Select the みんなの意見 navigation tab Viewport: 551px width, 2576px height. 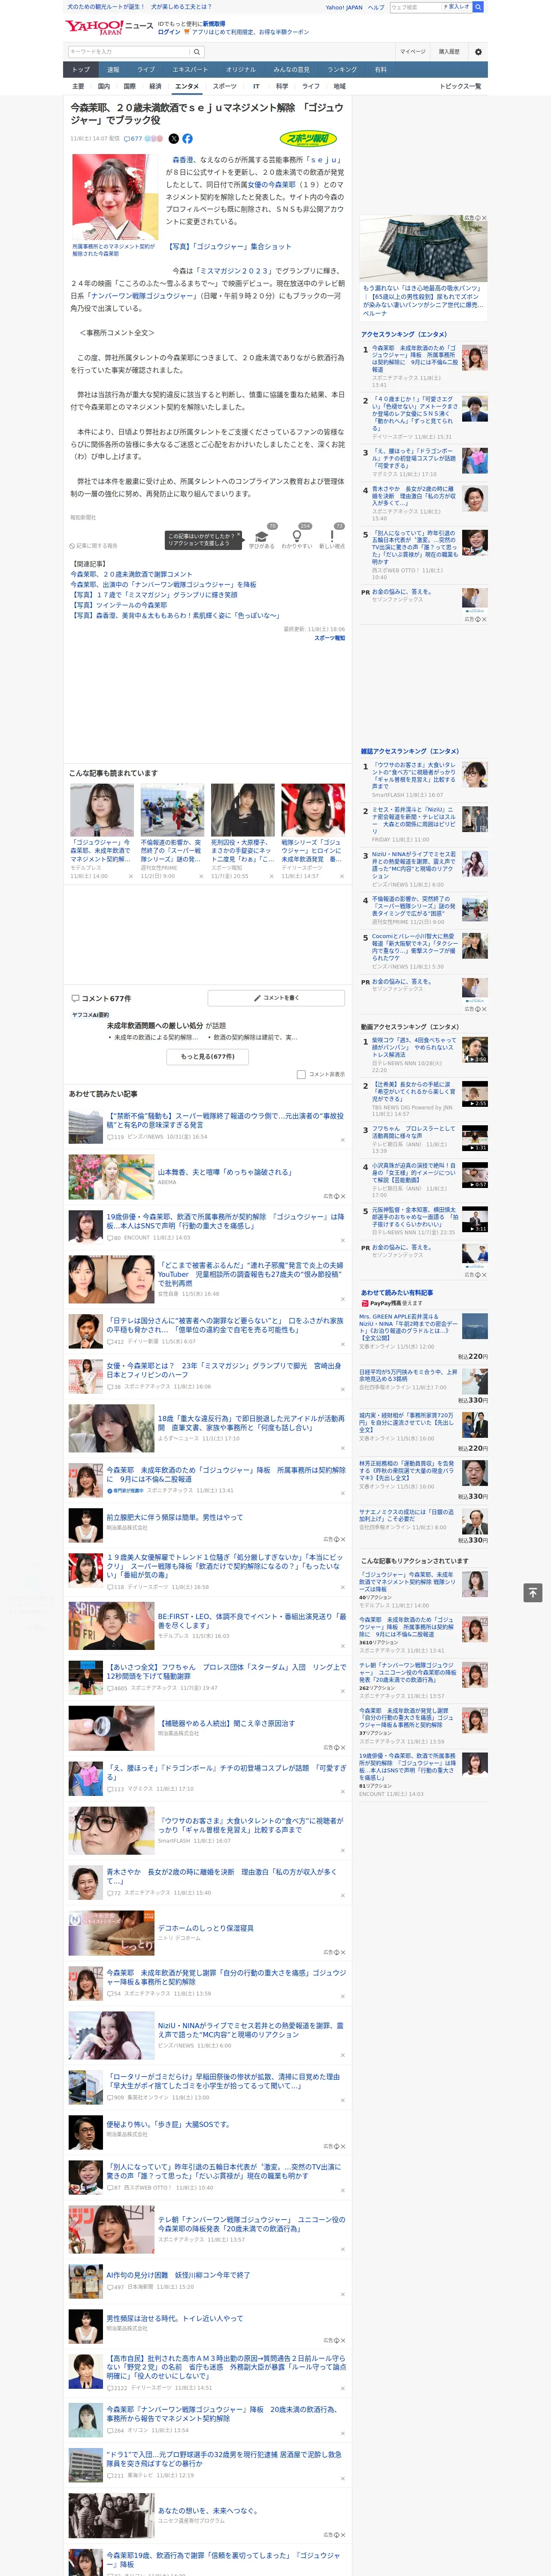(292, 70)
